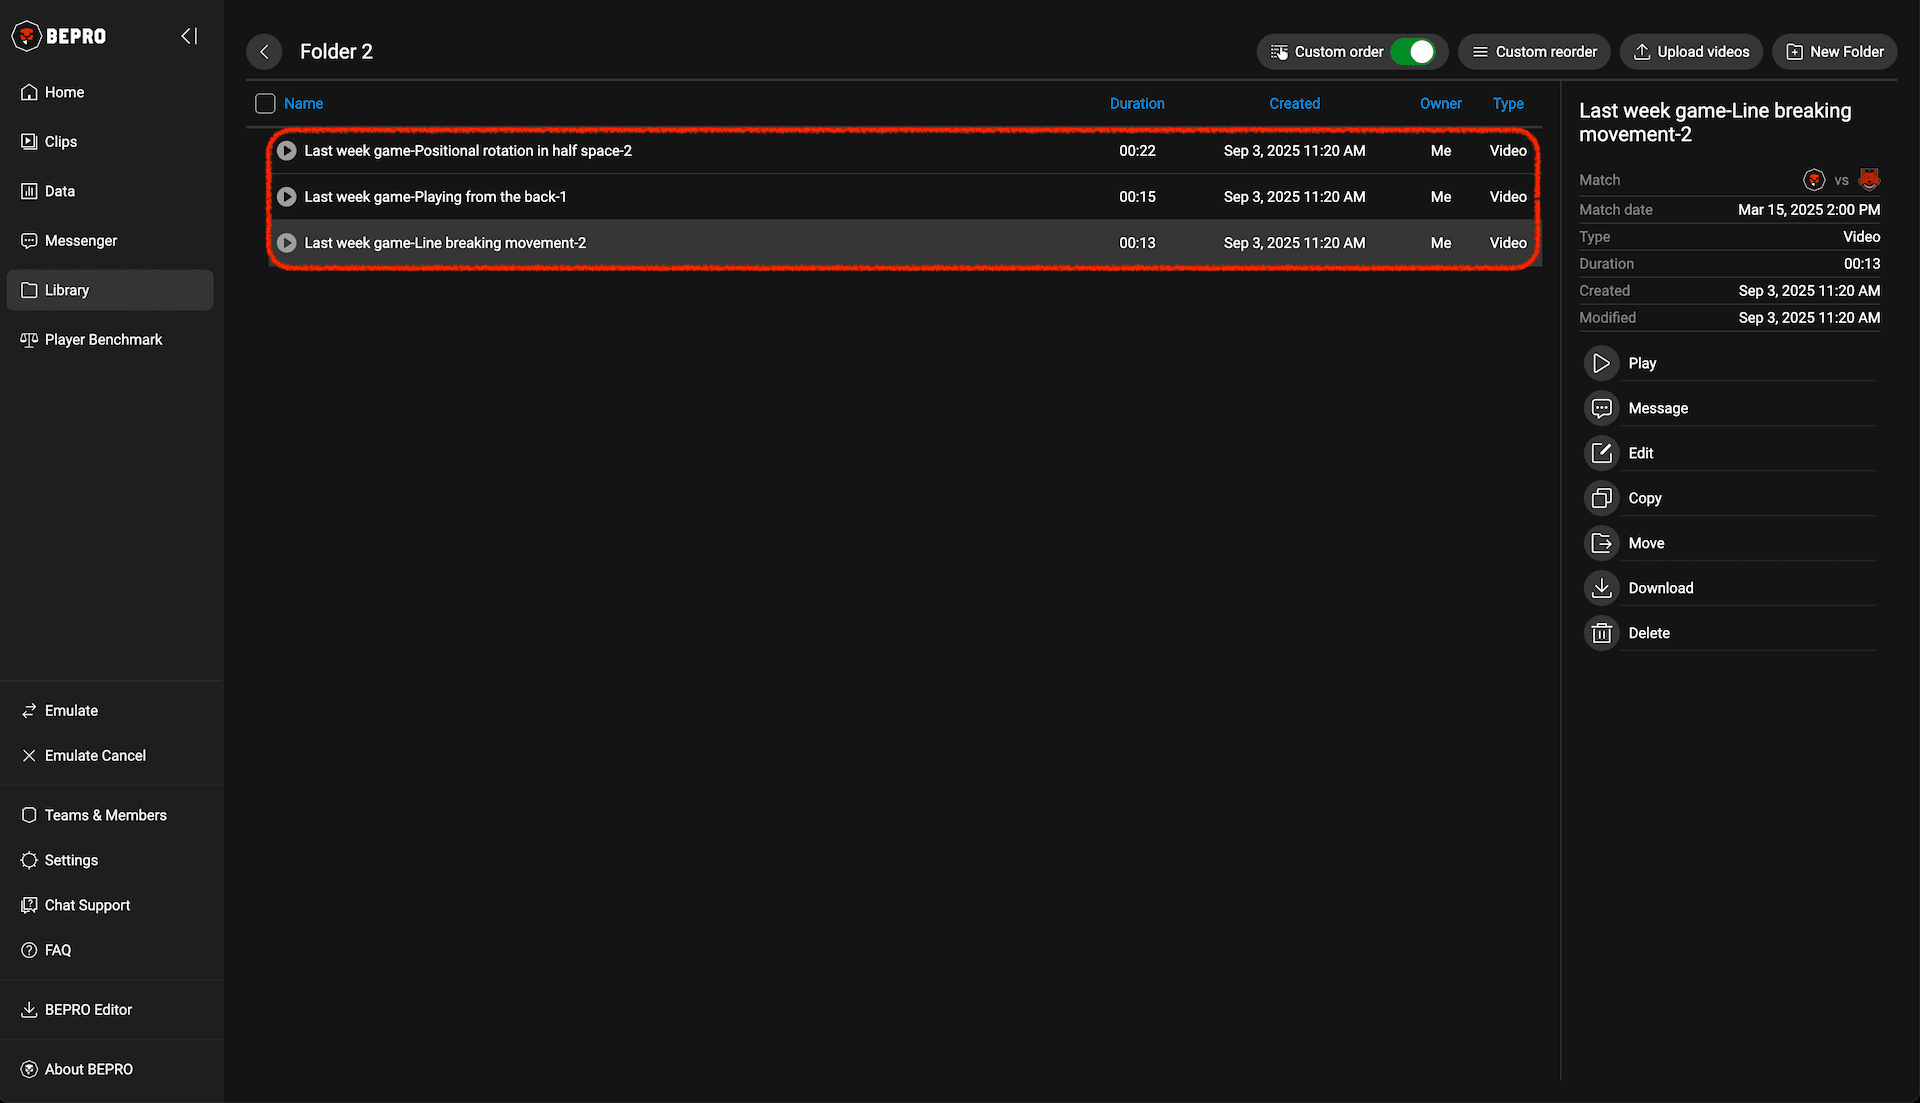
Task: Click the Play icon in details panel
Action: pos(1601,363)
